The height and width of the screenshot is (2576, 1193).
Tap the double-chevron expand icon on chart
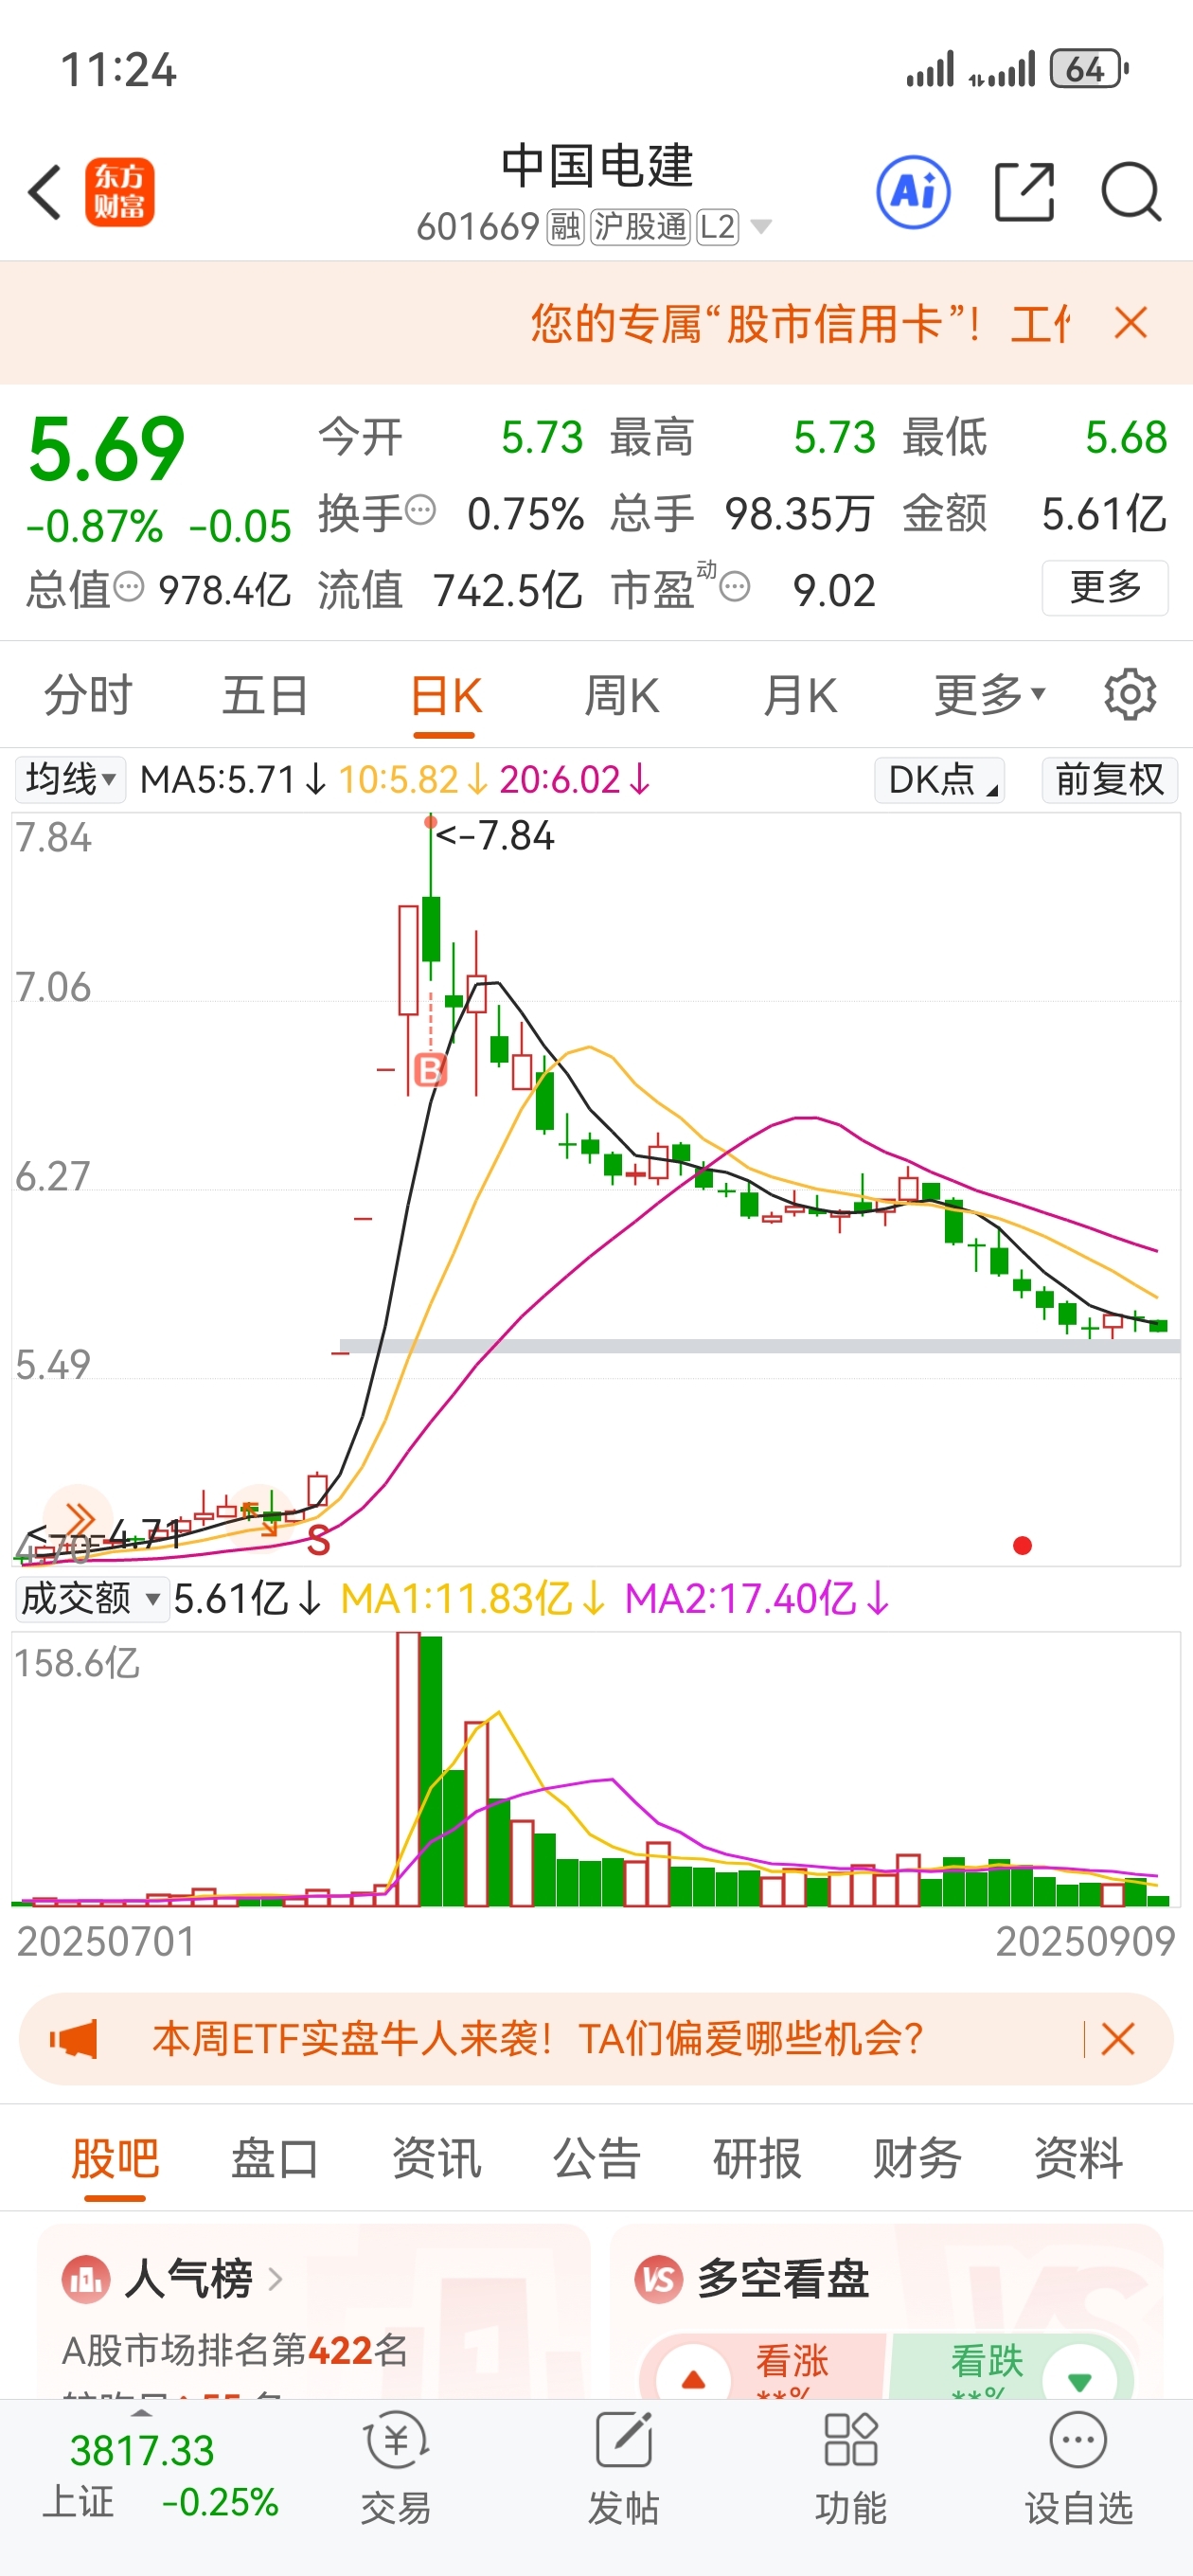[x=77, y=1518]
